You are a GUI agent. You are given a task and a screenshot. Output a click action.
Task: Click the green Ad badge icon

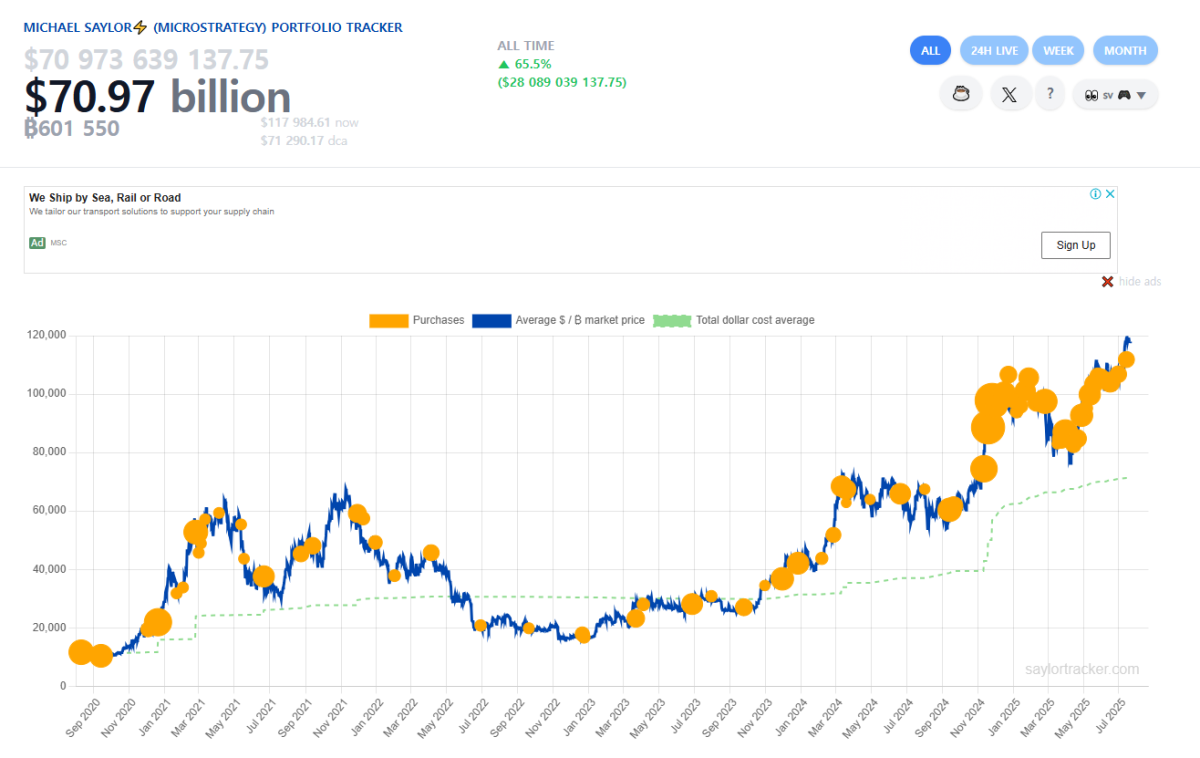pyautogui.click(x=37, y=243)
